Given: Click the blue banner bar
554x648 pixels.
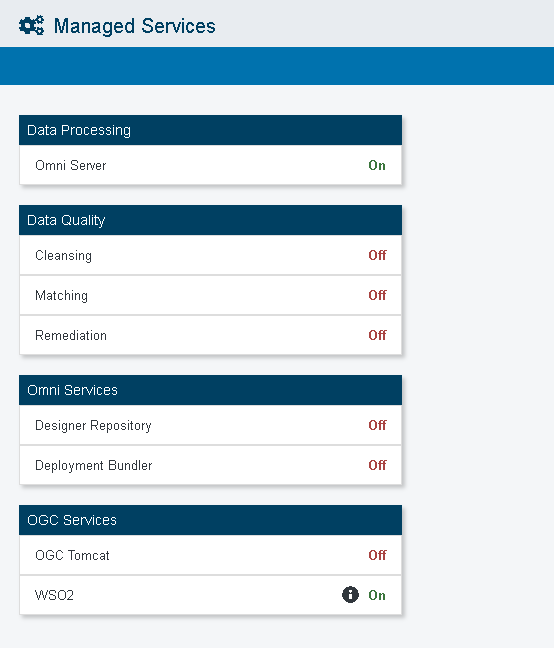Looking at the screenshot, I should click(277, 66).
